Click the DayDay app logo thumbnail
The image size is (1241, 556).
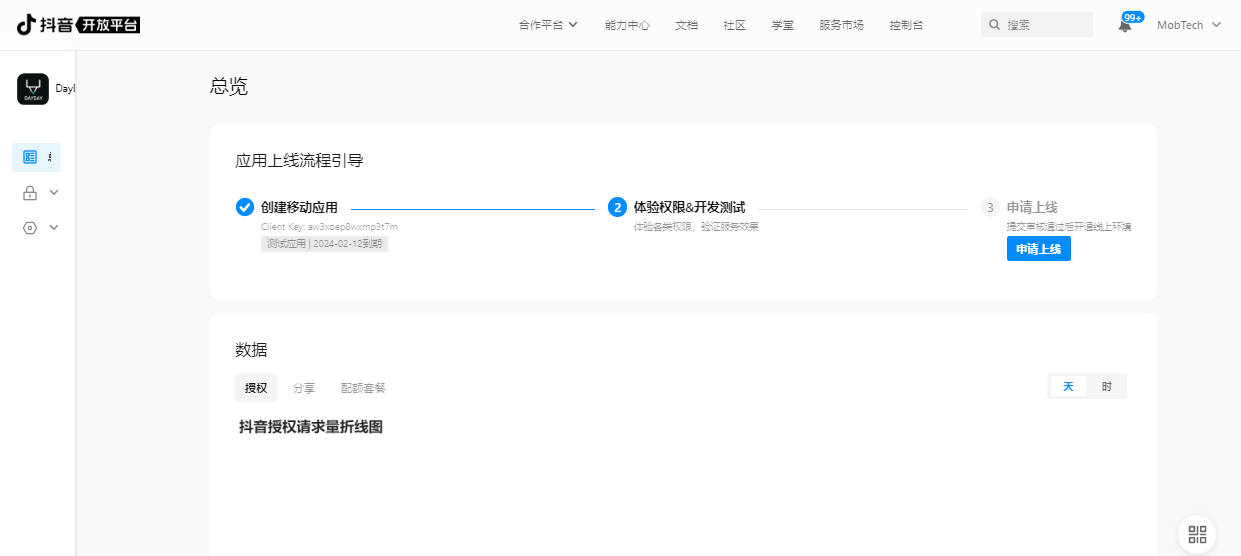point(33,89)
